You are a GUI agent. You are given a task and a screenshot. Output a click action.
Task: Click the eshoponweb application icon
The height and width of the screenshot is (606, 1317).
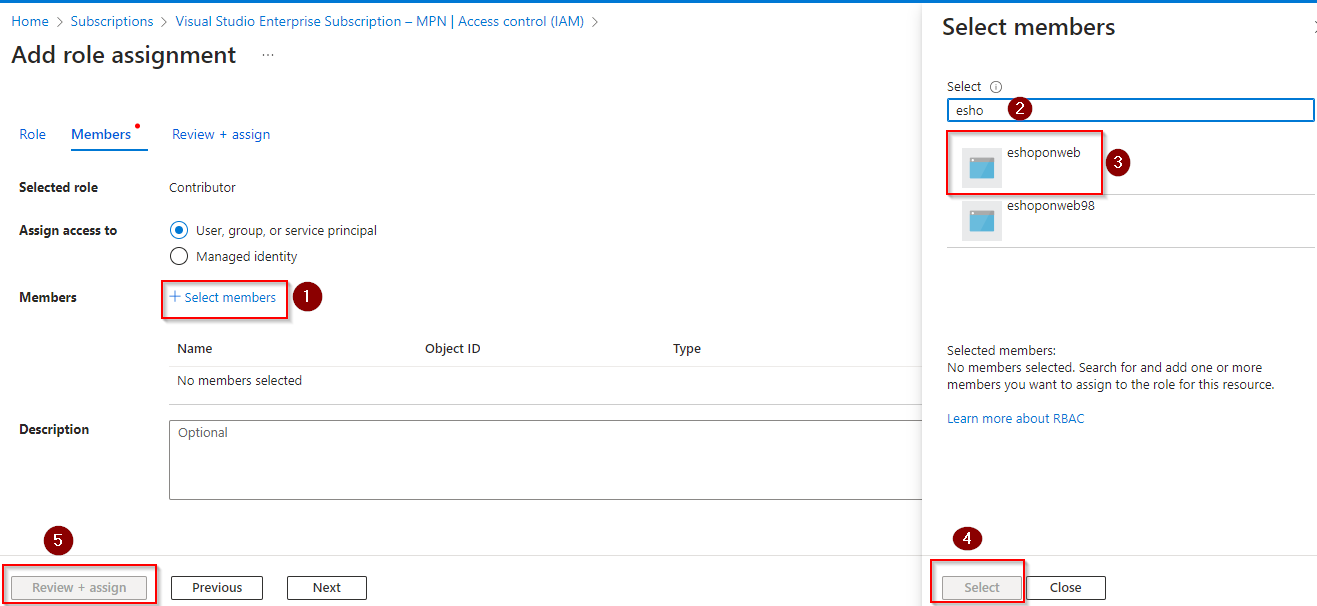click(x=981, y=168)
